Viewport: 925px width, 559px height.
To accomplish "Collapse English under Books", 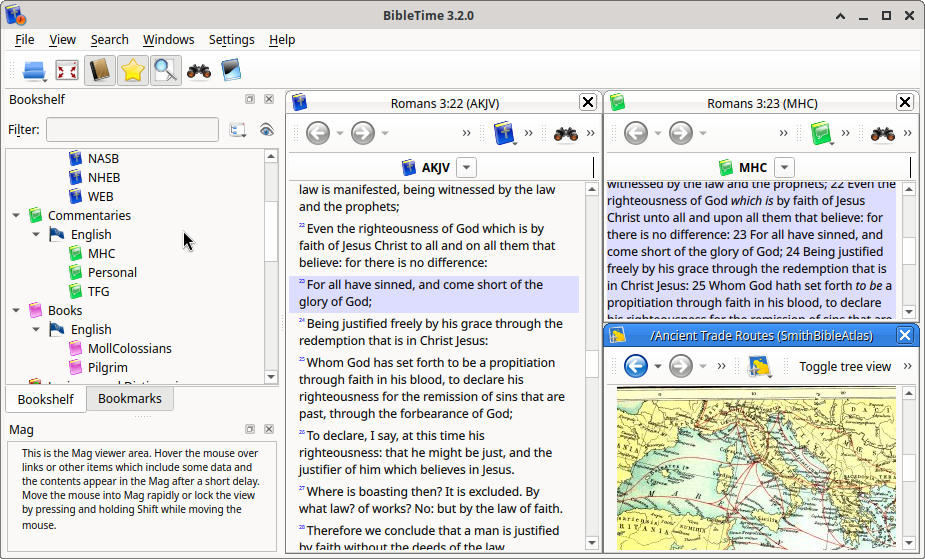I will coord(36,329).
